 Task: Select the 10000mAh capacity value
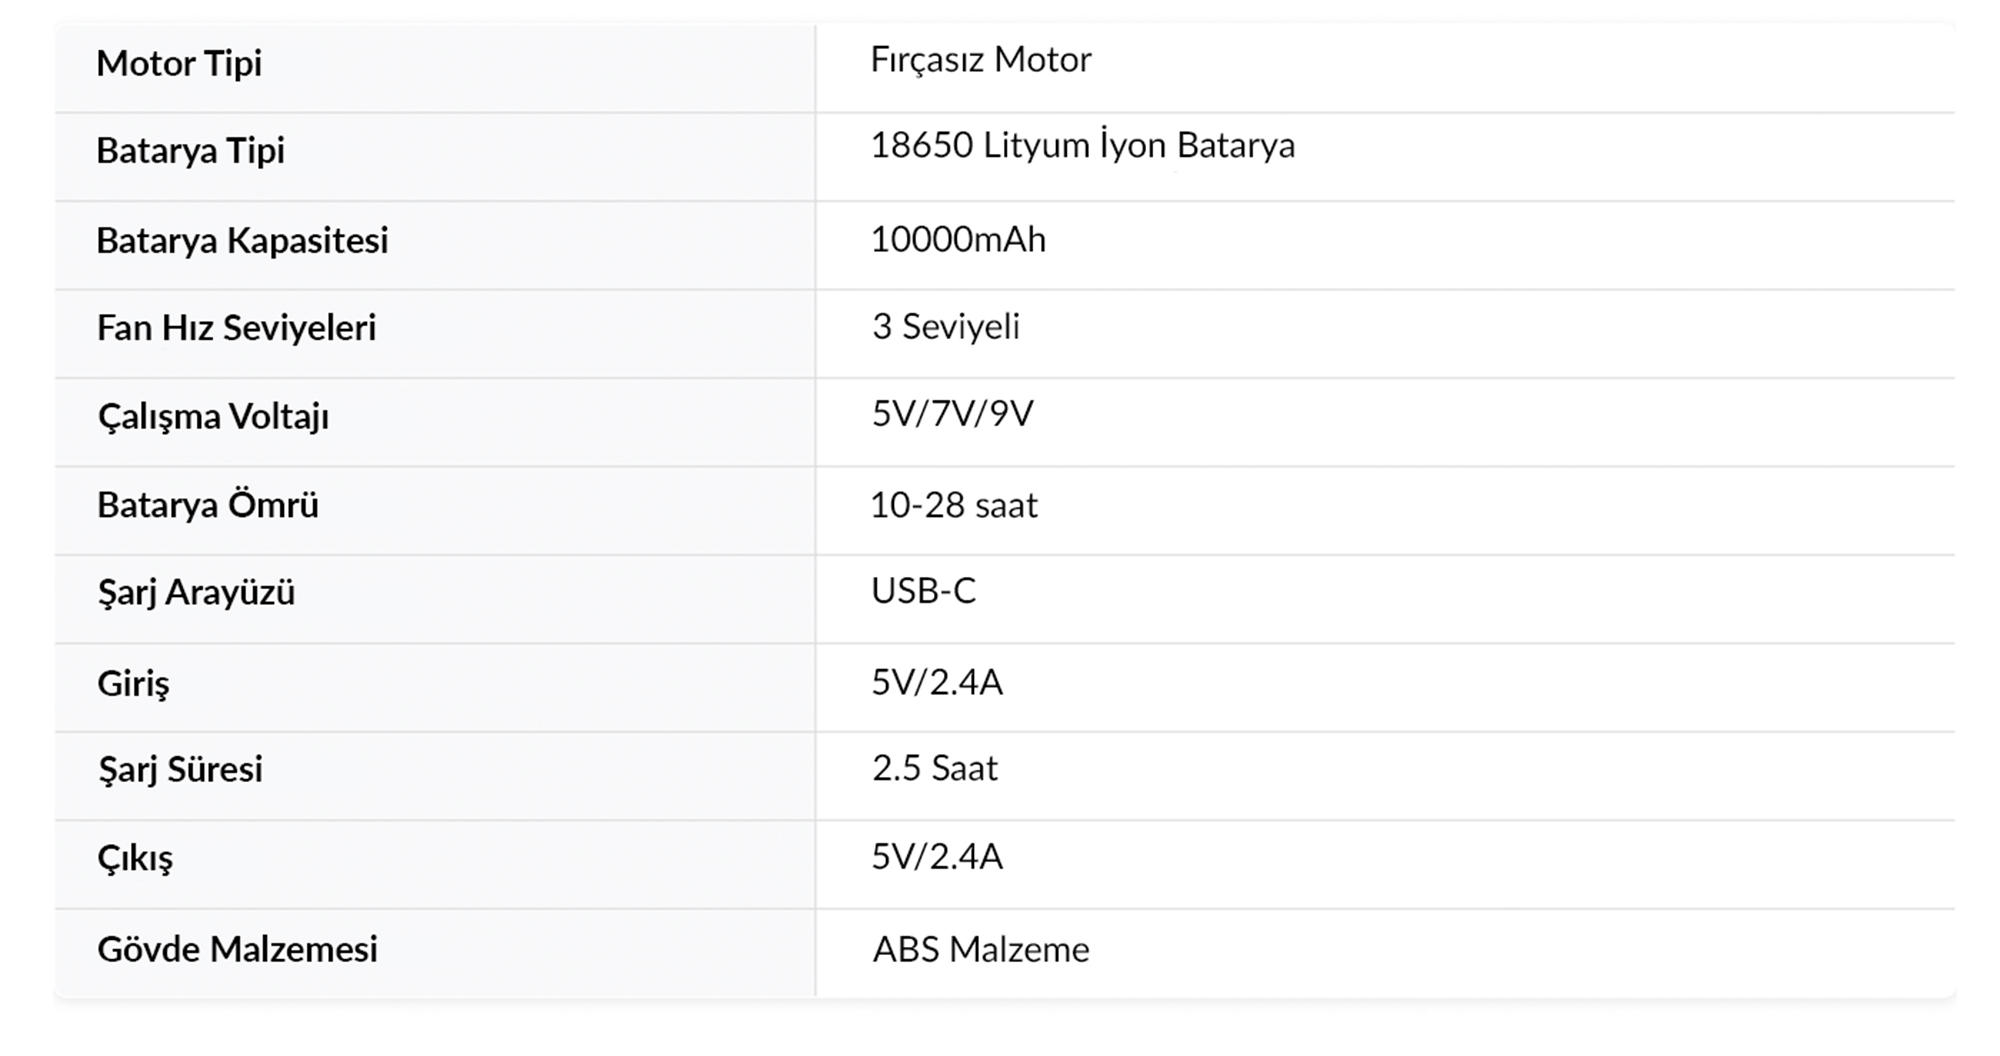[957, 240]
